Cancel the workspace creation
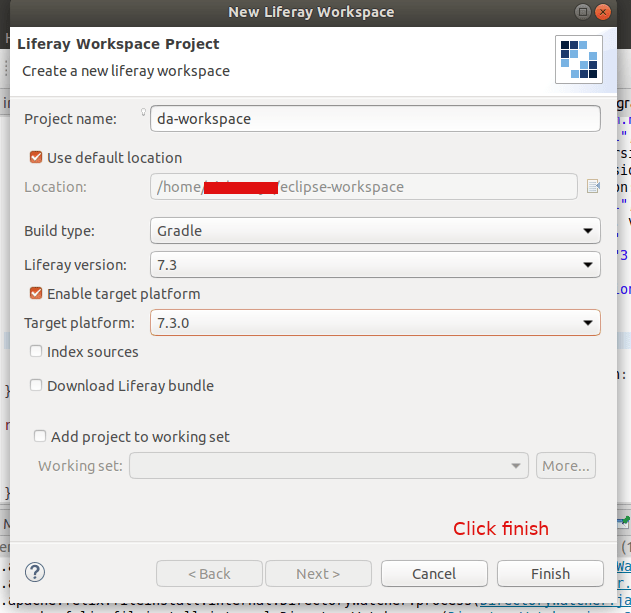Screen dimensions: 631x613 pyautogui.click(x=433, y=574)
